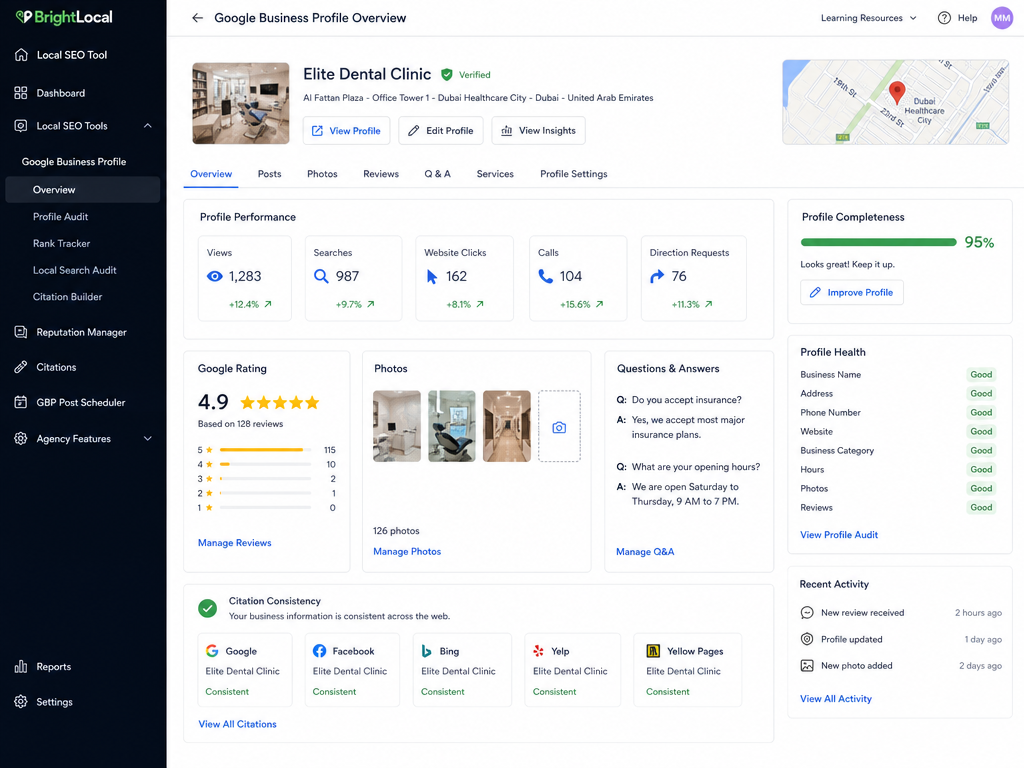The height and width of the screenshot is (768, 1024).
Task: Expand the Agency Features section chevron
Action: (148, 438)
